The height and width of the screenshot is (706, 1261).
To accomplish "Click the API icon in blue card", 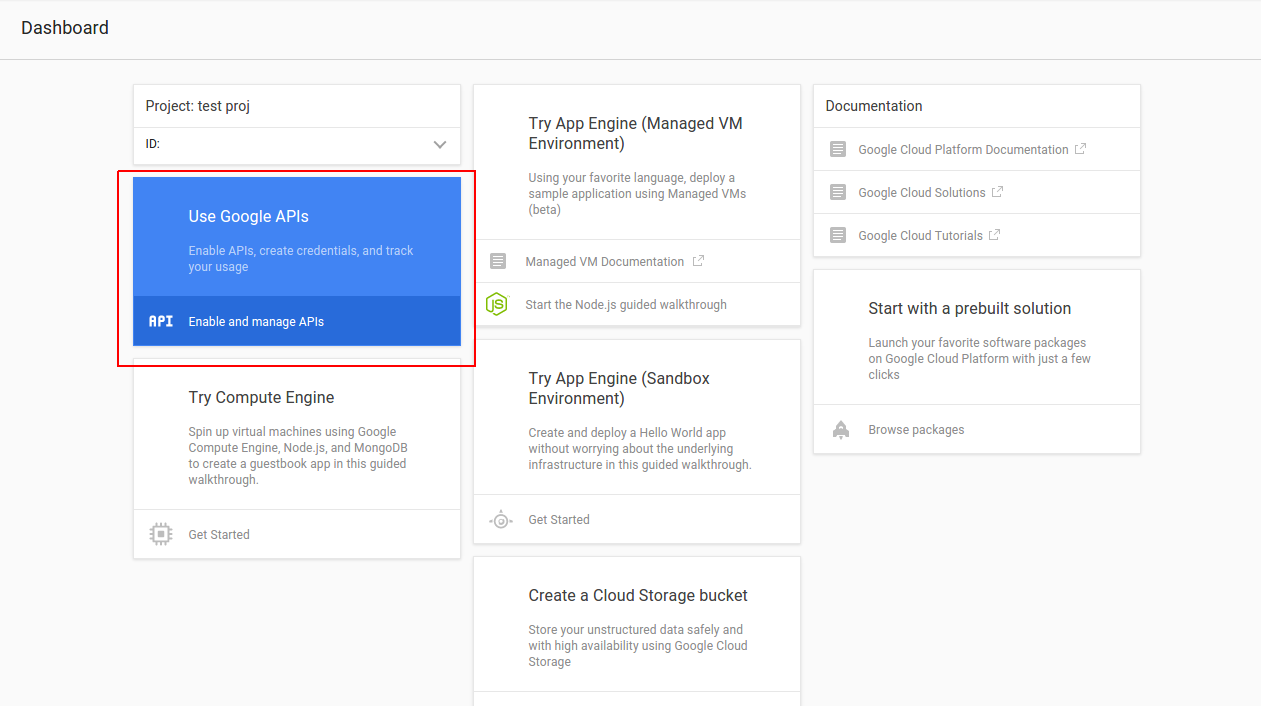I will tap(160, 321).
